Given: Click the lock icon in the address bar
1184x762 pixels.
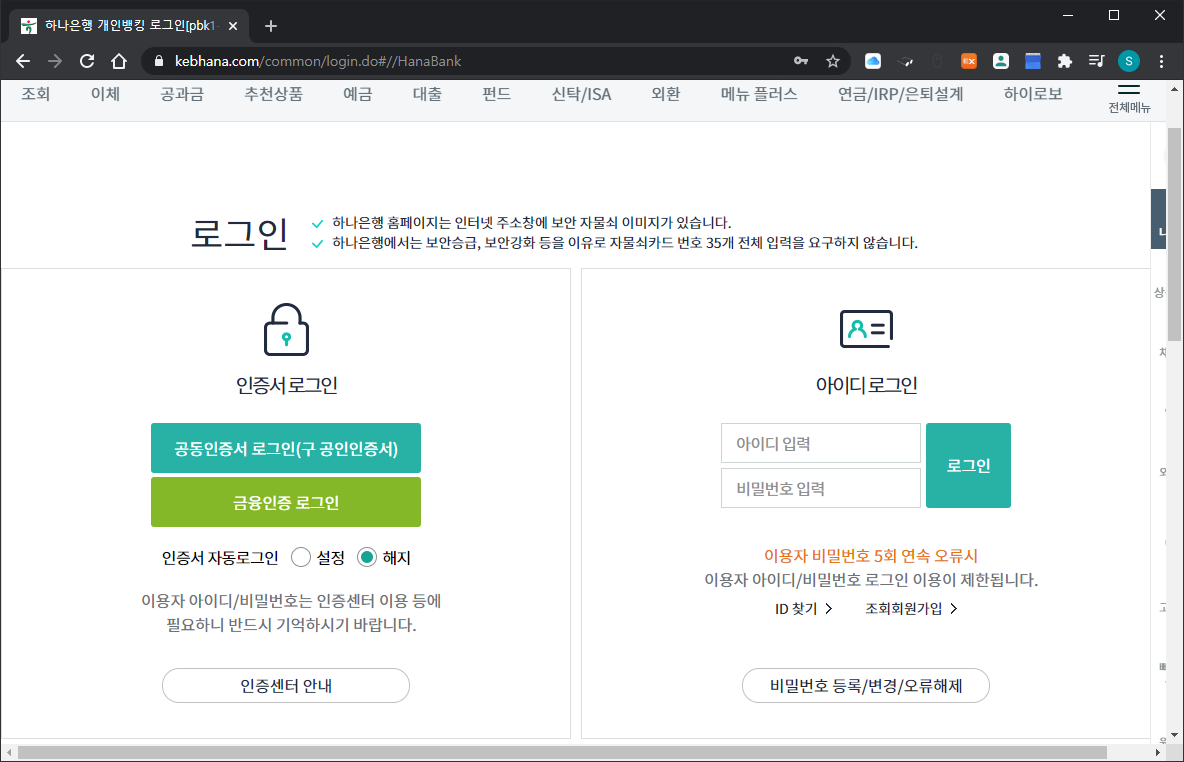Looking at the screenshot, I should coord(159,61).
